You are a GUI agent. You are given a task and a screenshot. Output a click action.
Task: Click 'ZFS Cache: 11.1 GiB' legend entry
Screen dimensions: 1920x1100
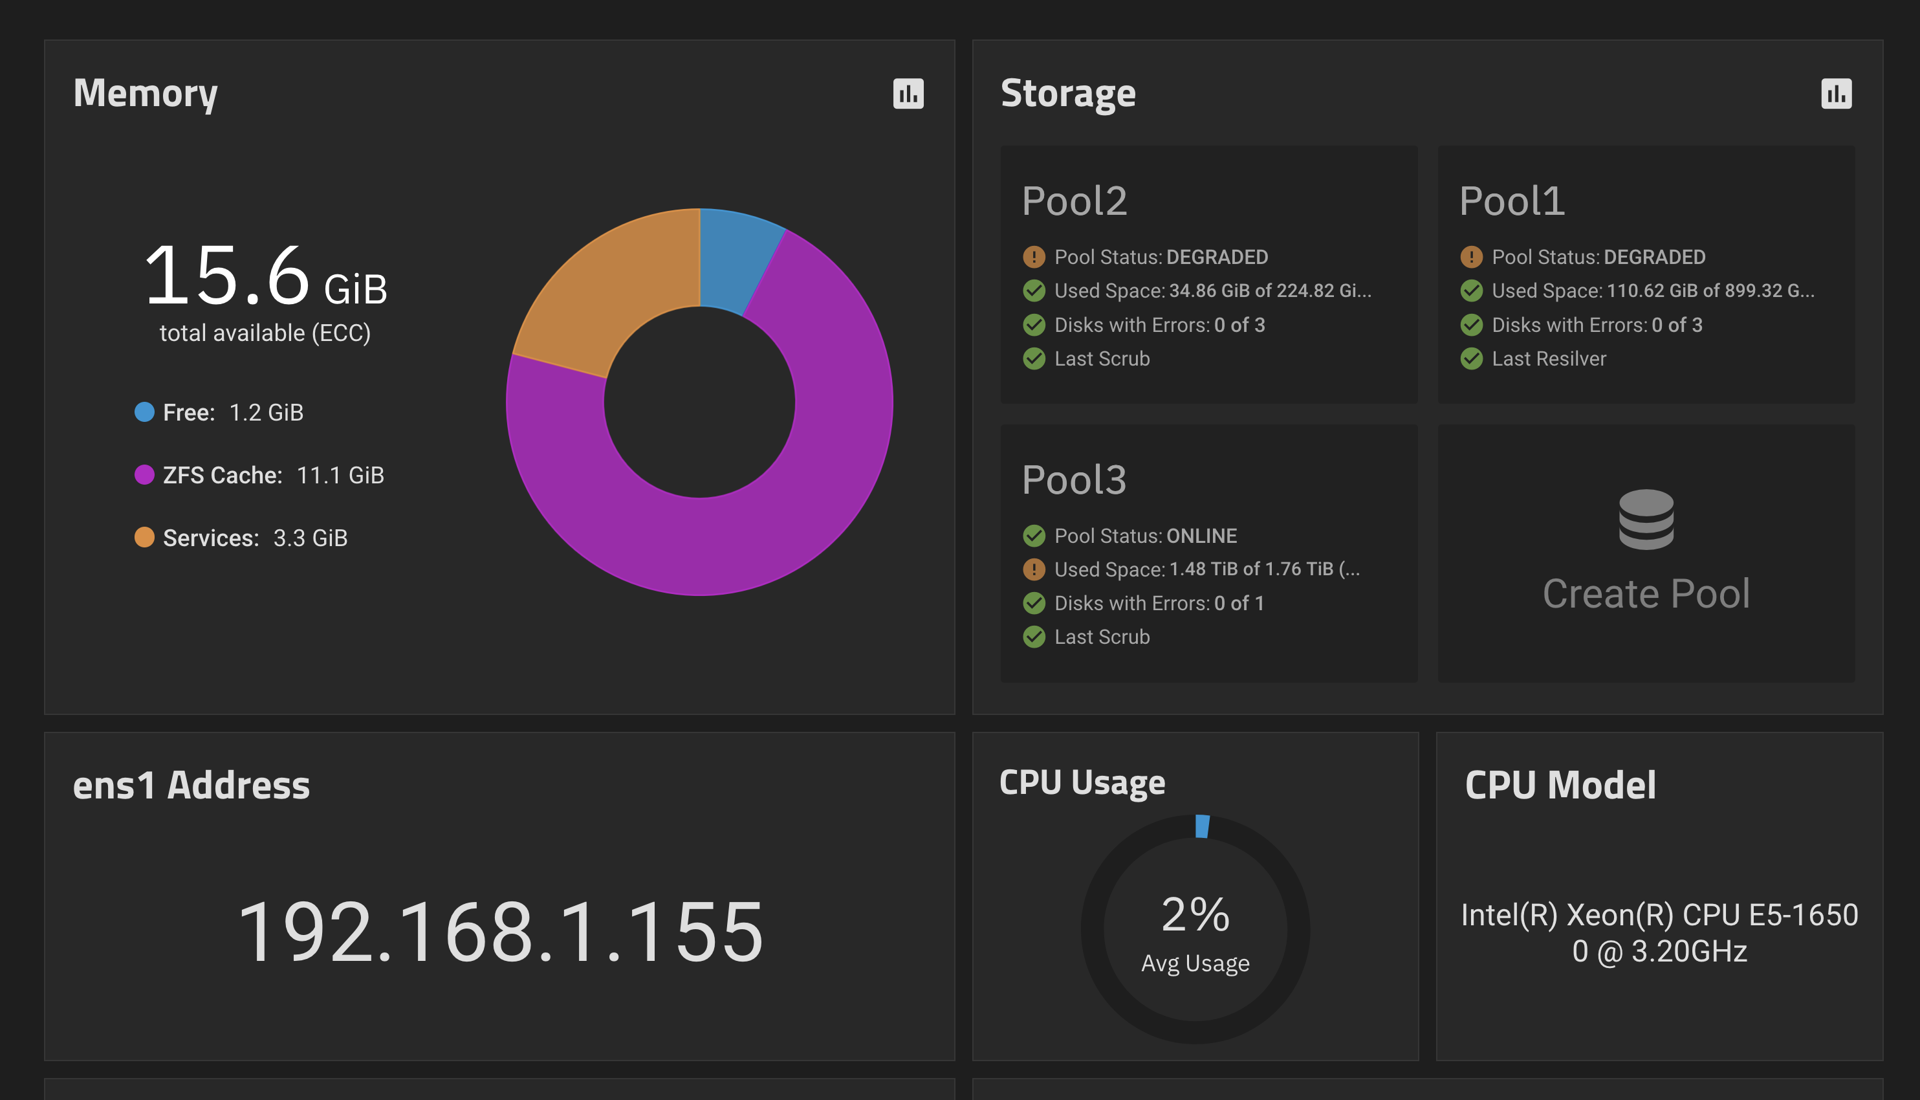click(259, 475)
